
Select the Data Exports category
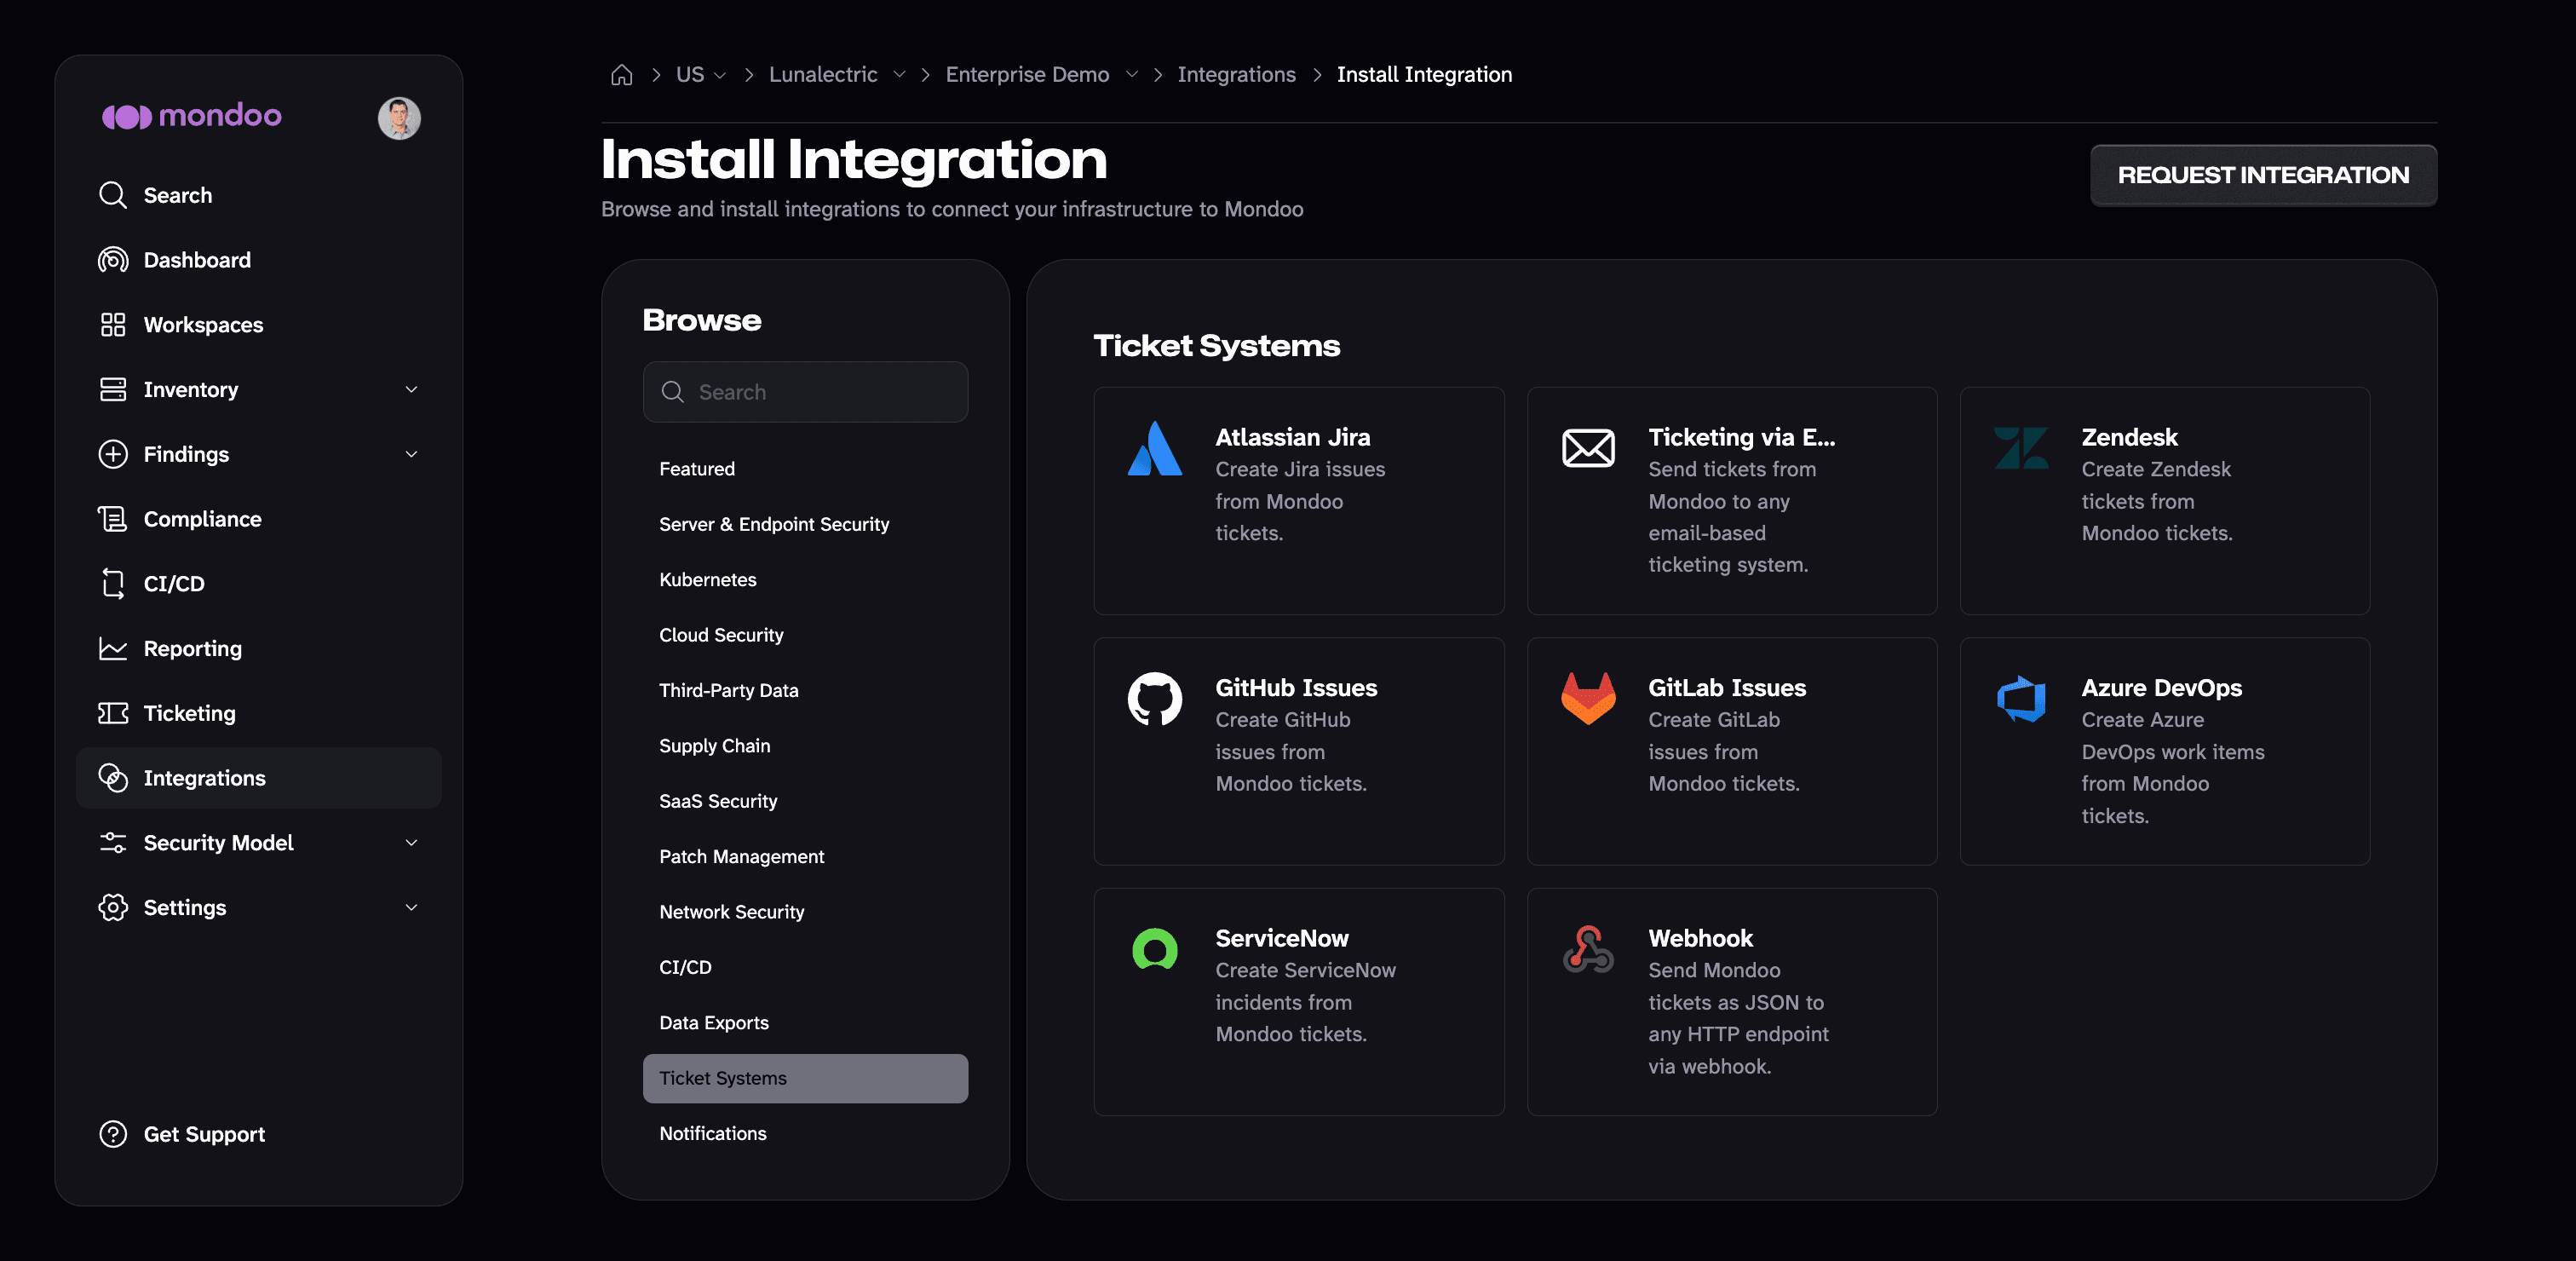(x=805, y=1022)
